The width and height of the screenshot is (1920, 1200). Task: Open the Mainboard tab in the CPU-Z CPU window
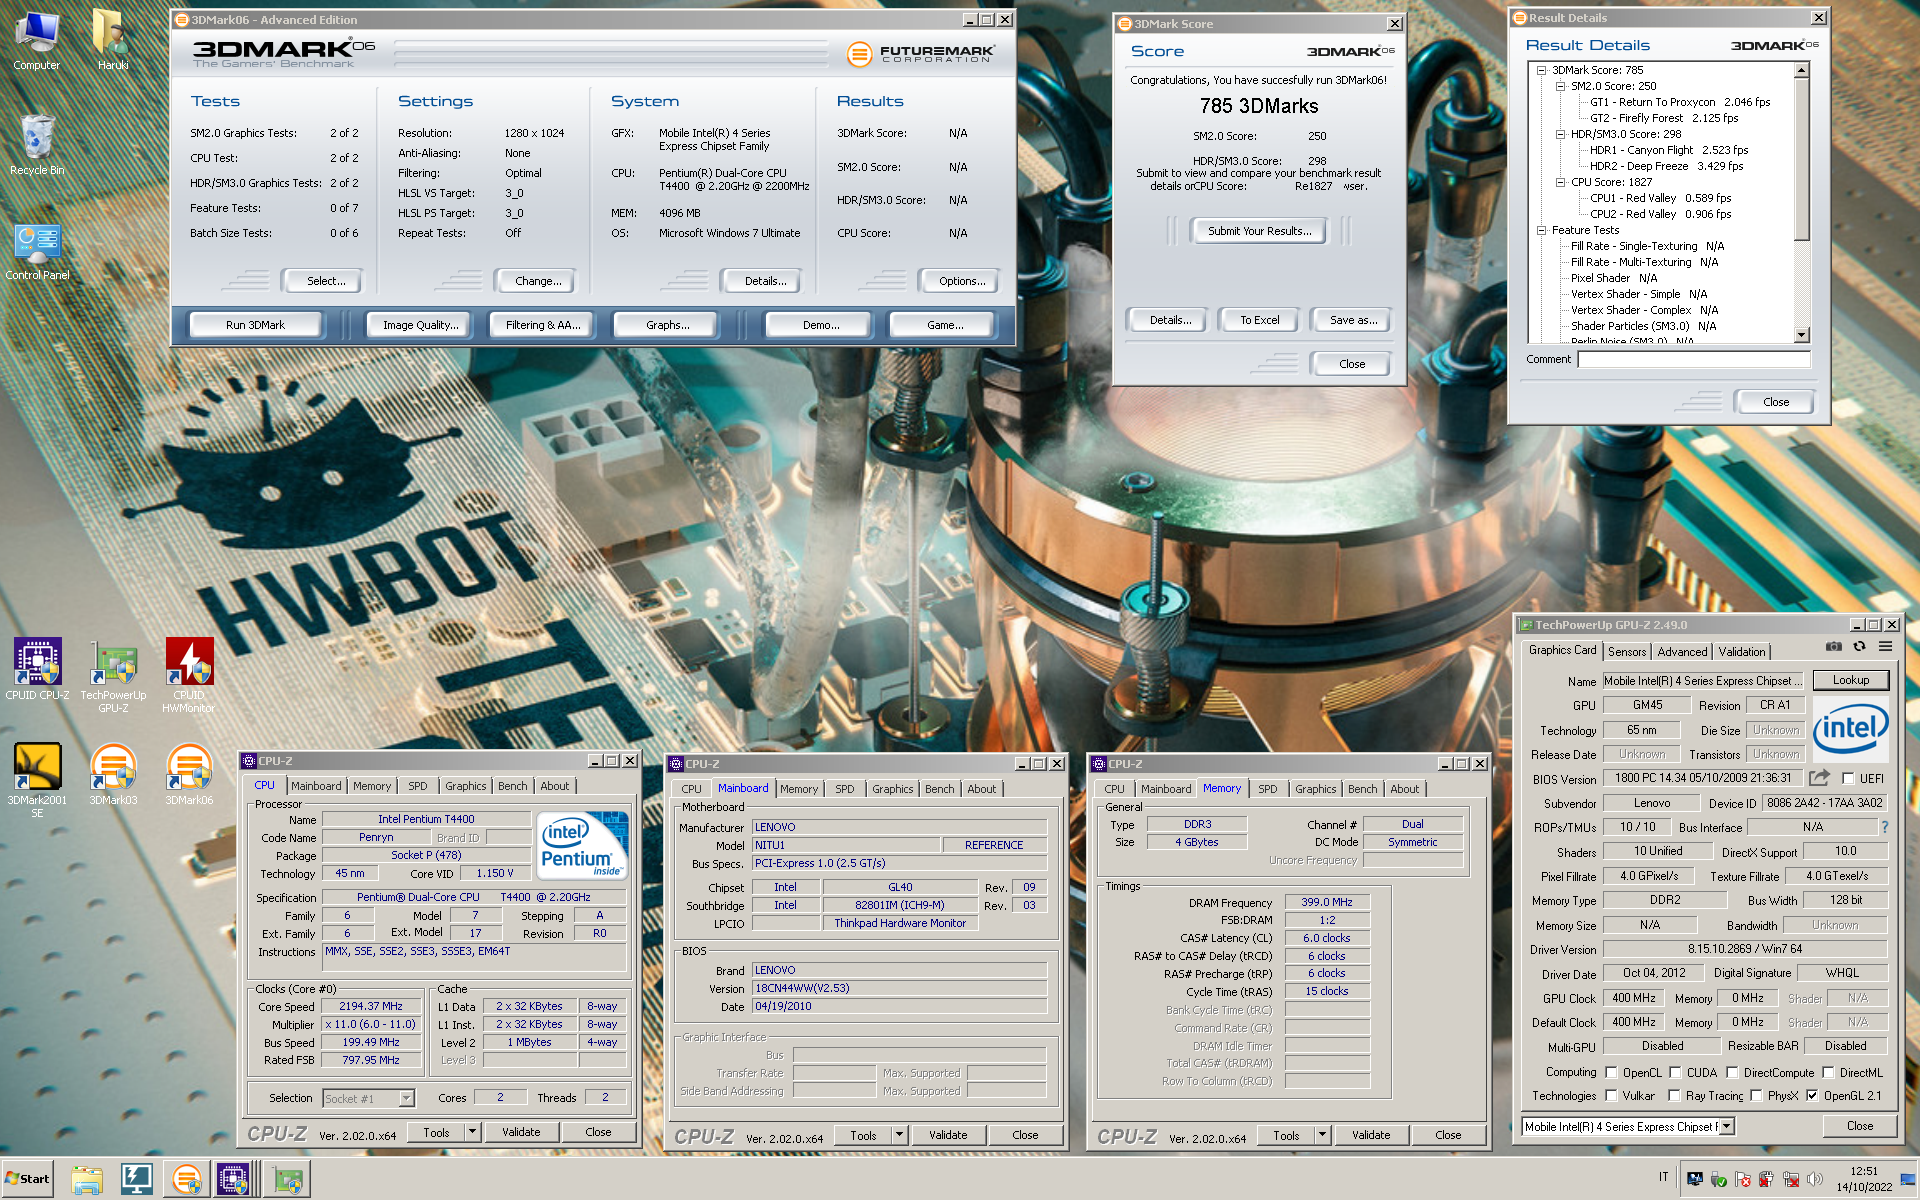coord(316,786)
